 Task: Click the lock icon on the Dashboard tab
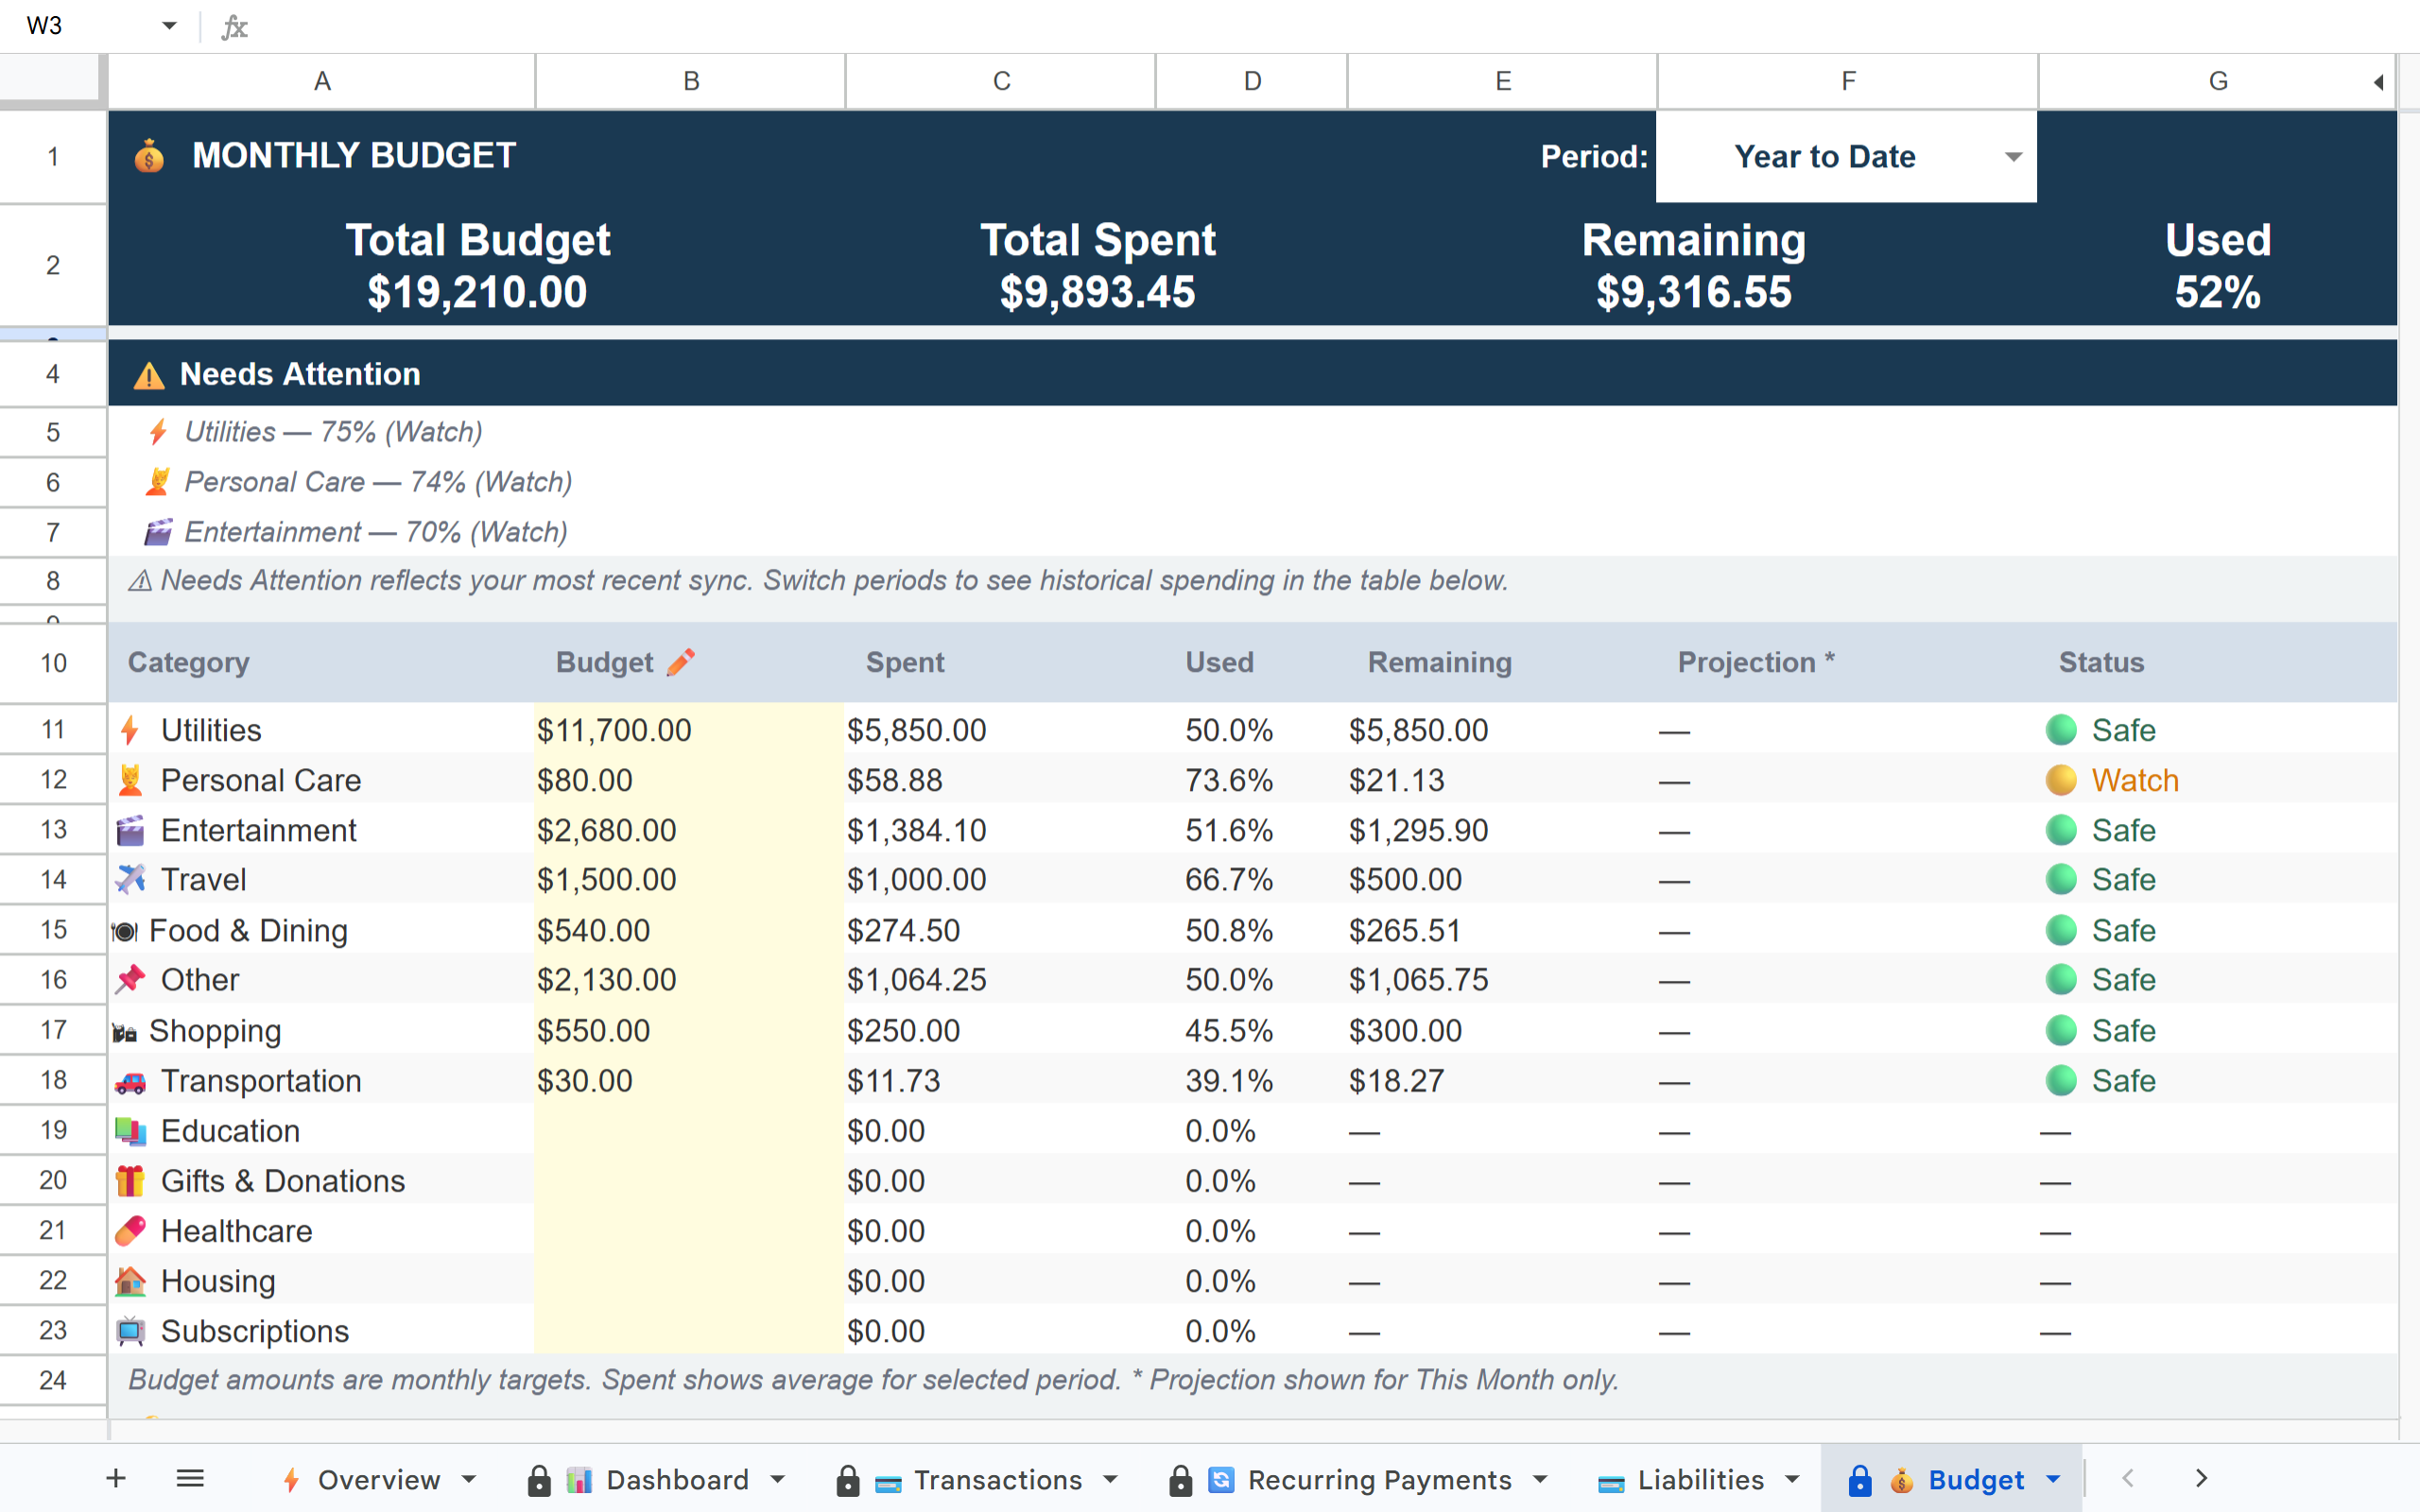pyautogui.click(x=540, y=1480)
